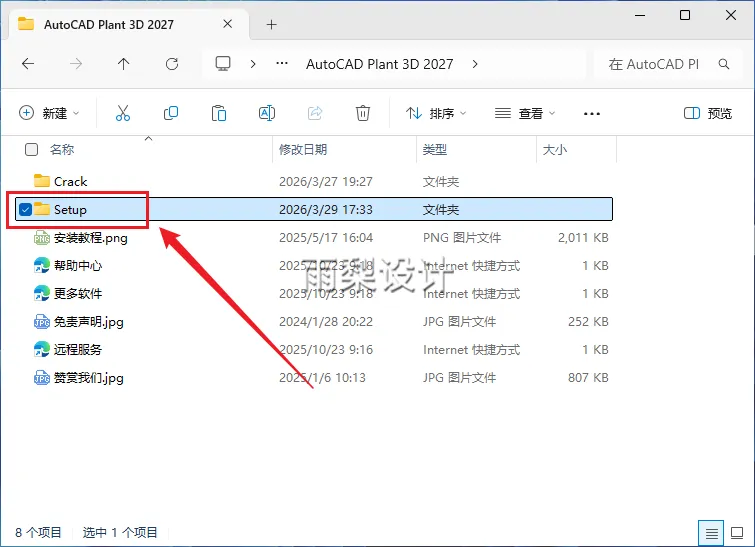Click the 远程服务 shortcut icon
The height and width of the screenshot is (547, 755).
pyautogui.click(x=42, y=350)
